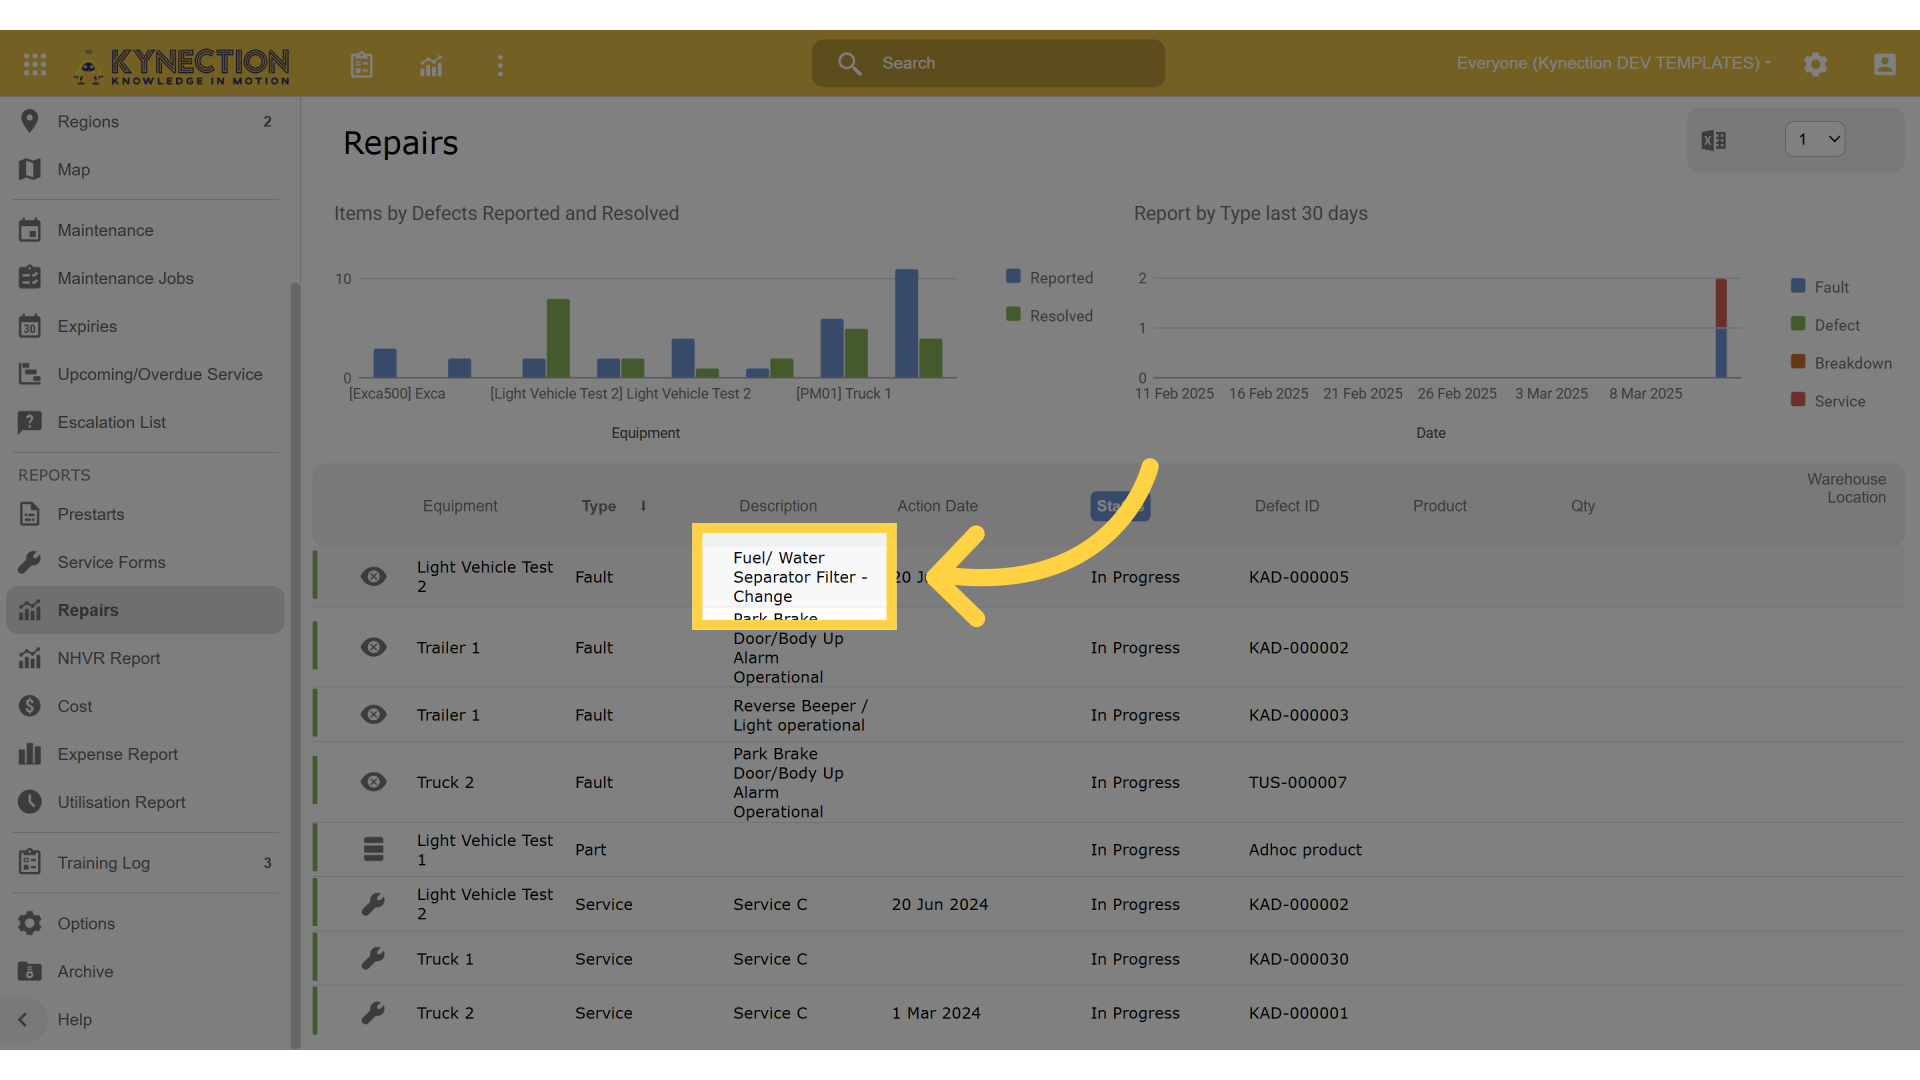Open Training Log in the sidebar
Screen dimensions: 1920x1080
[x=145, y=863]
